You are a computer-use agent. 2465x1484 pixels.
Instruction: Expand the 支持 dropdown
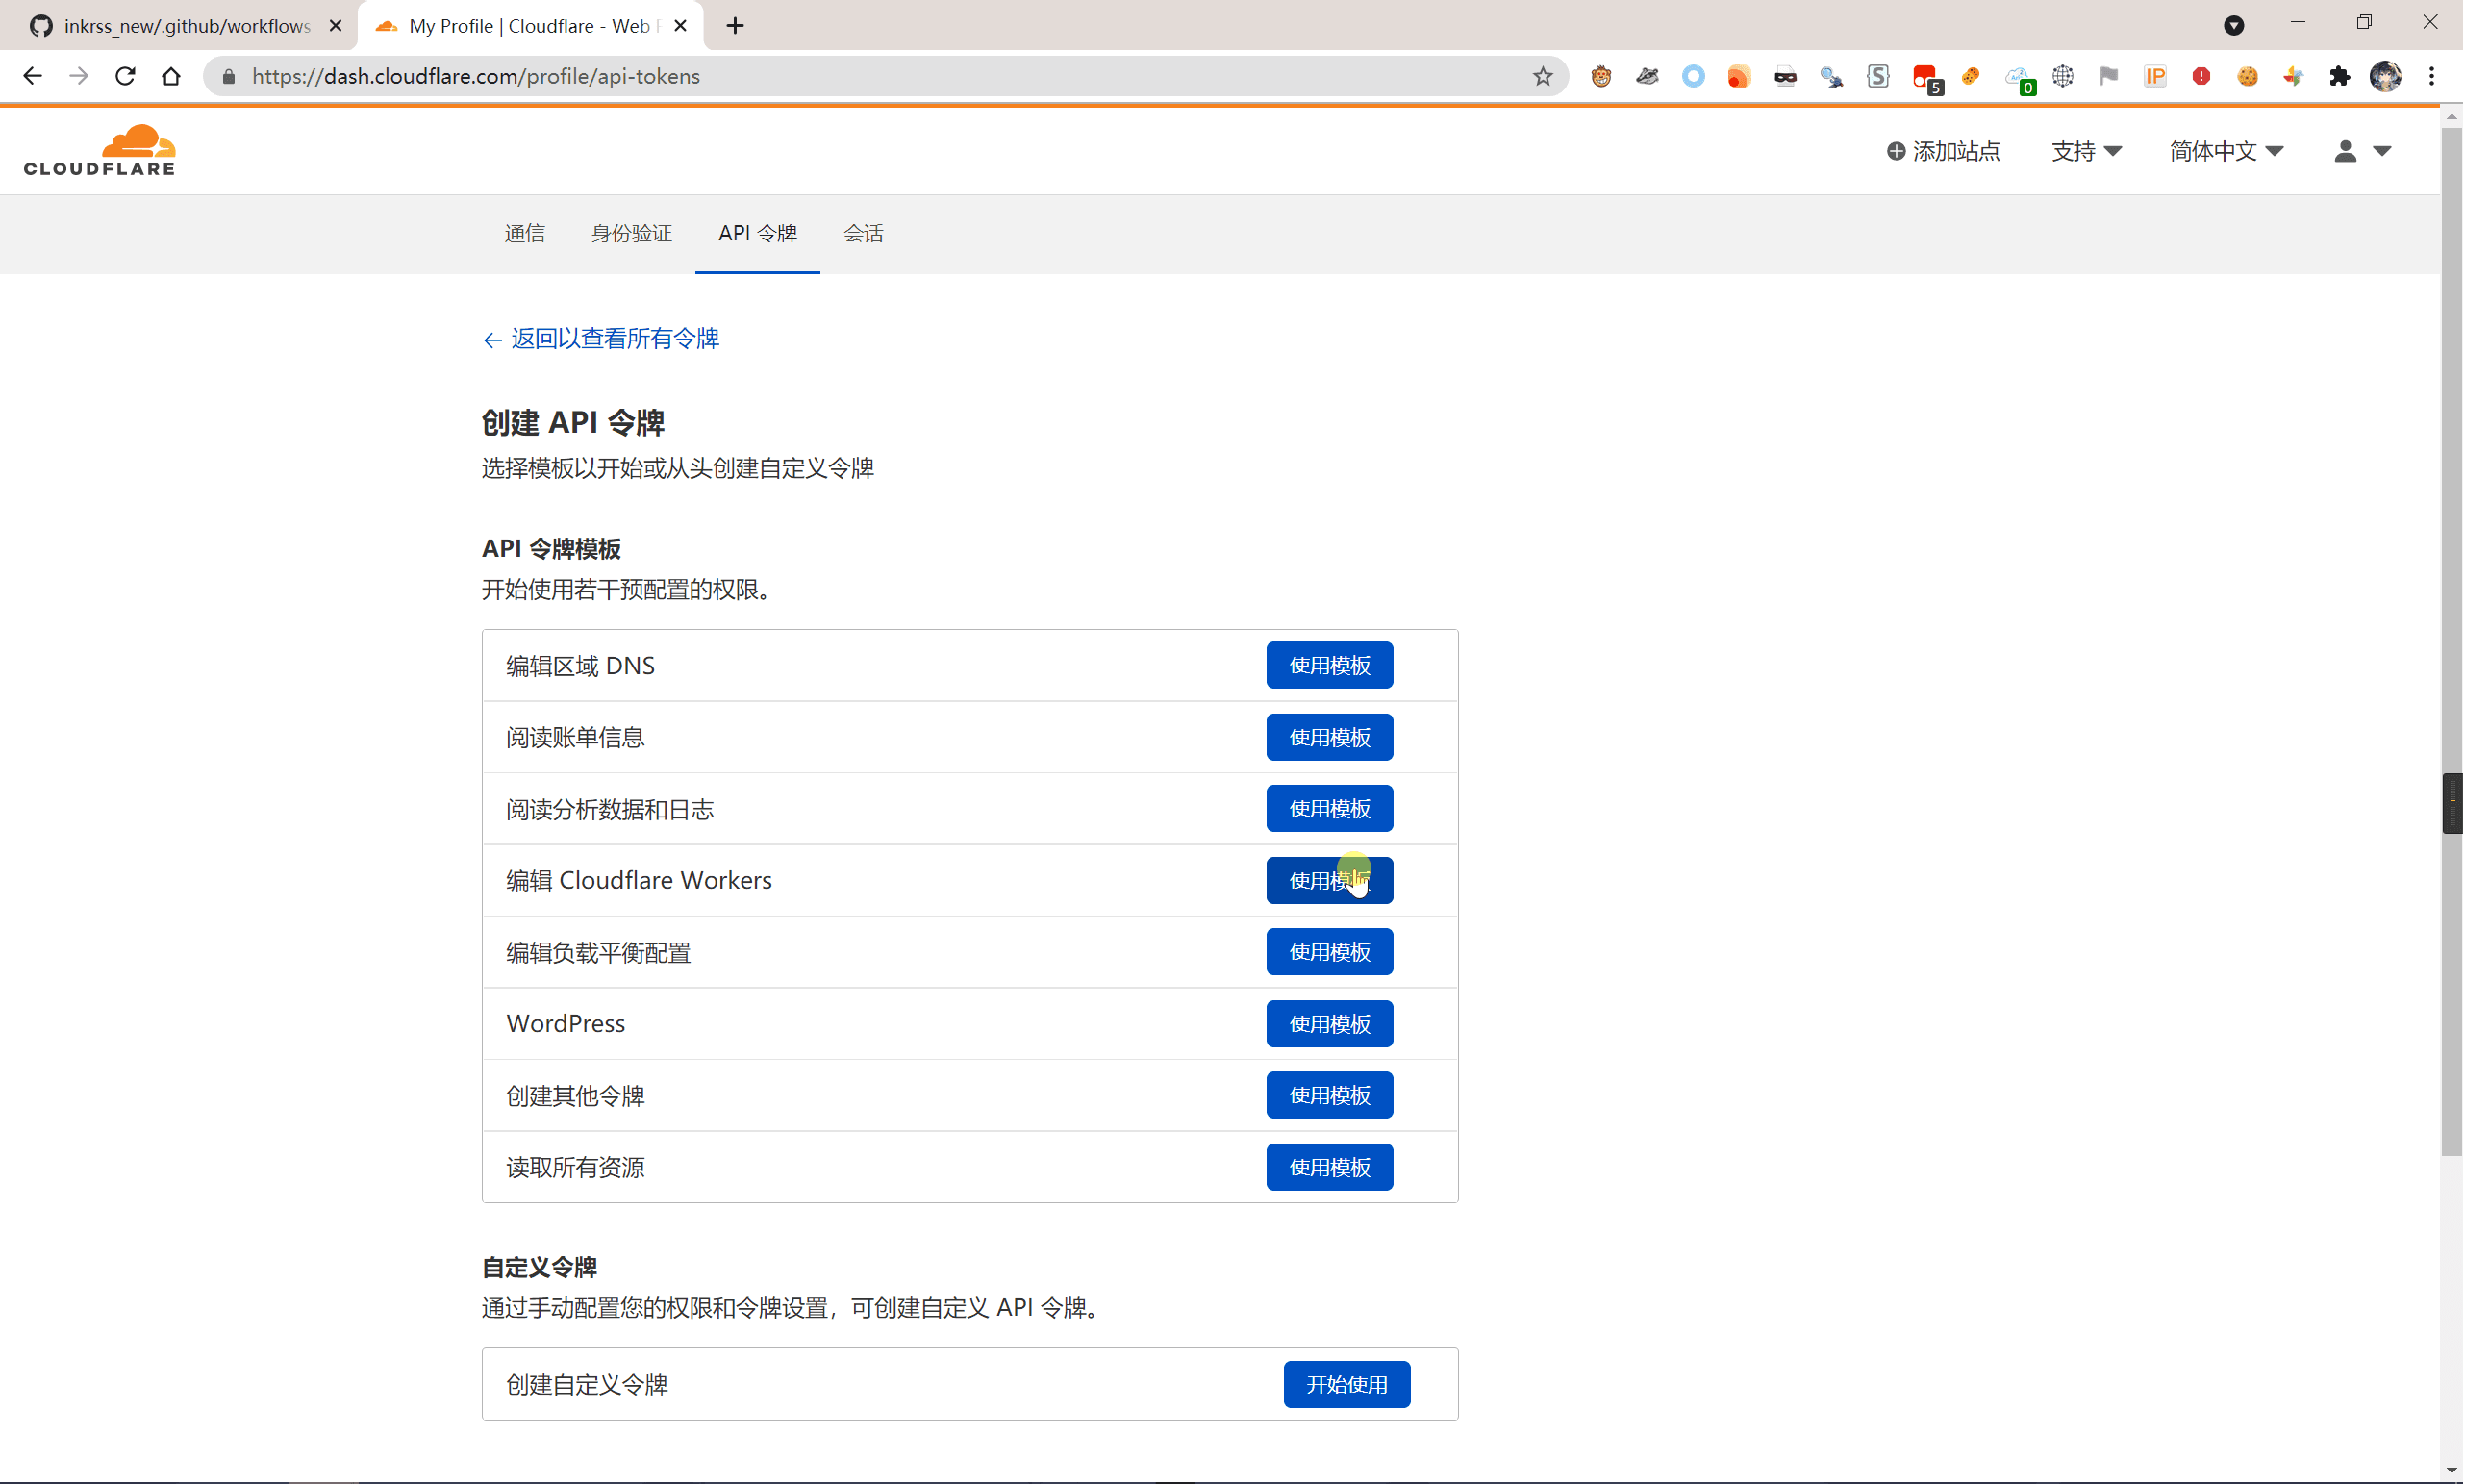coord(2086,151)
